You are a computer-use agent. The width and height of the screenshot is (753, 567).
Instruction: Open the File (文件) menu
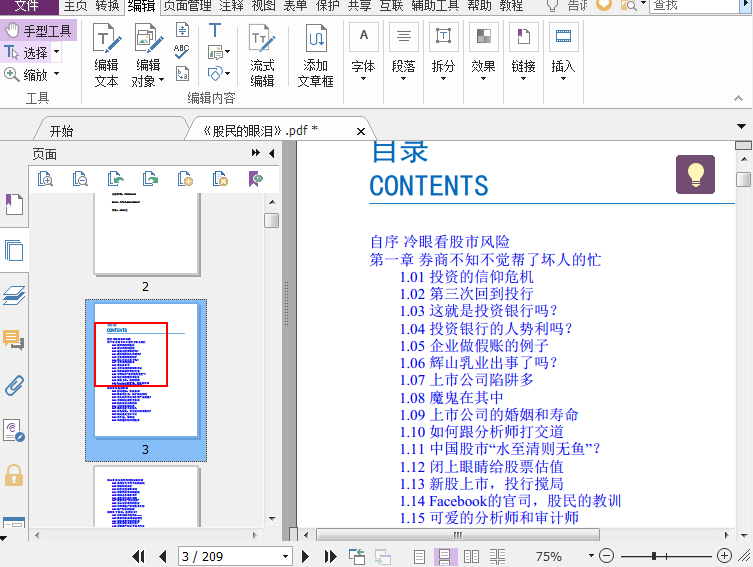(x=28, y=6)
